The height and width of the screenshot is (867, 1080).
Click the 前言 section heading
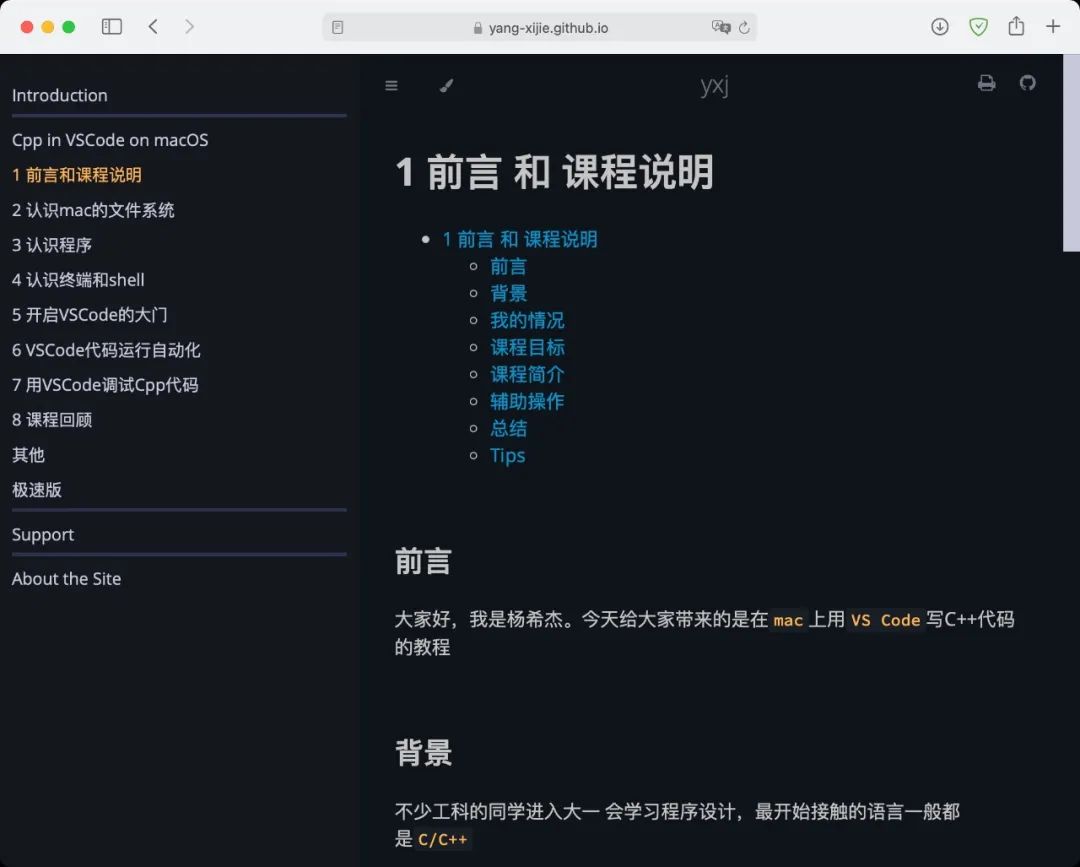click(x=423, y=561)
